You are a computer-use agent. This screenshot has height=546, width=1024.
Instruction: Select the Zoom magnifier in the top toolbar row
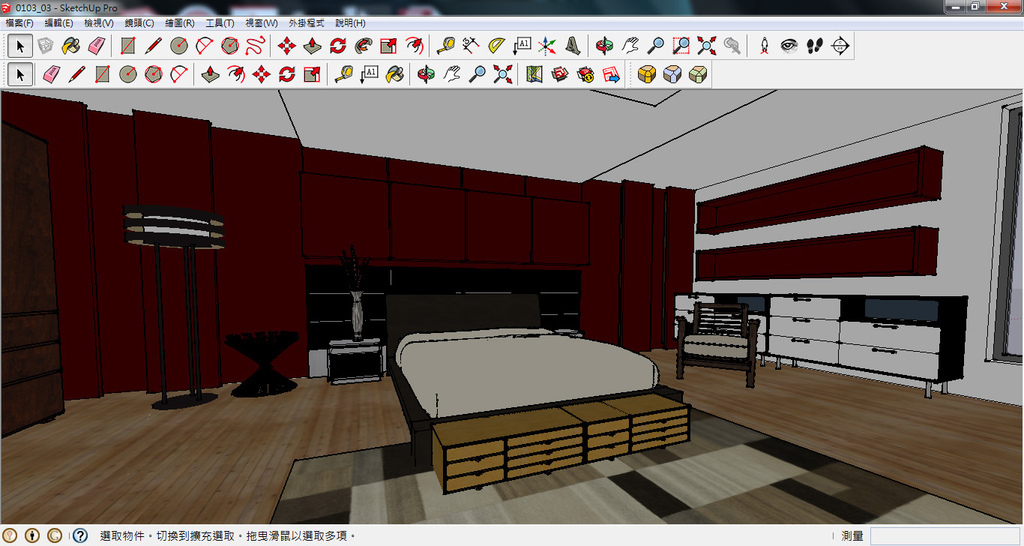(x=656, y=46)
